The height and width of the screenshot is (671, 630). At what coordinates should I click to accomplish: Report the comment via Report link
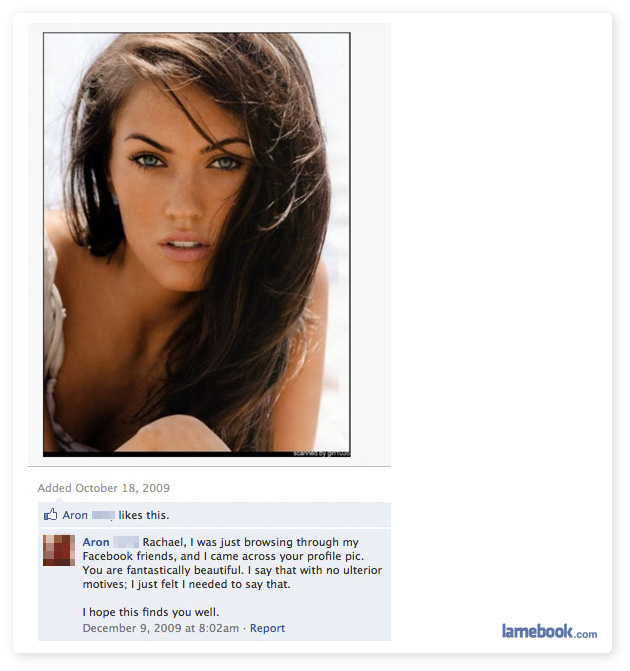[x=267, y=628]
